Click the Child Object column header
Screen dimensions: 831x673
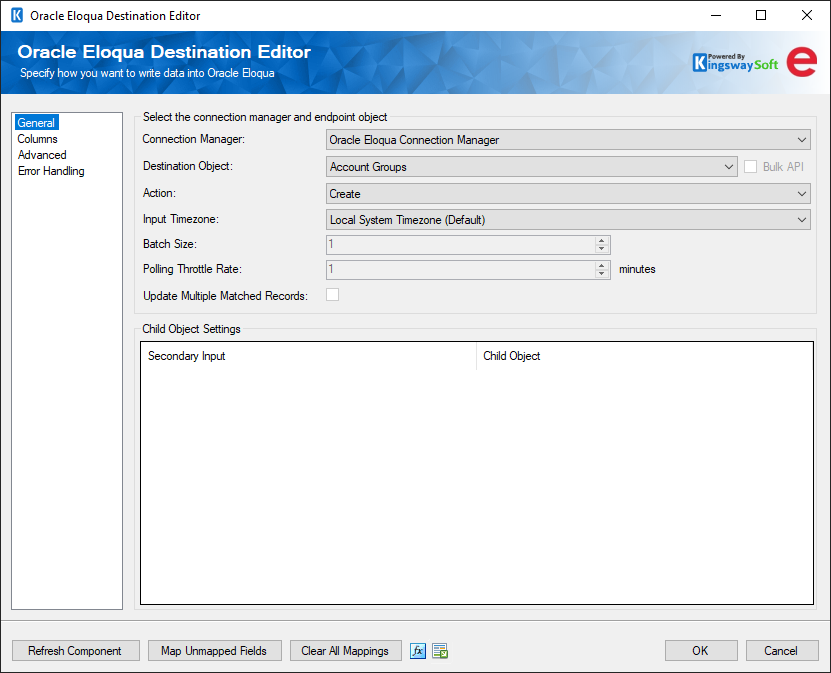click(644, 356)
